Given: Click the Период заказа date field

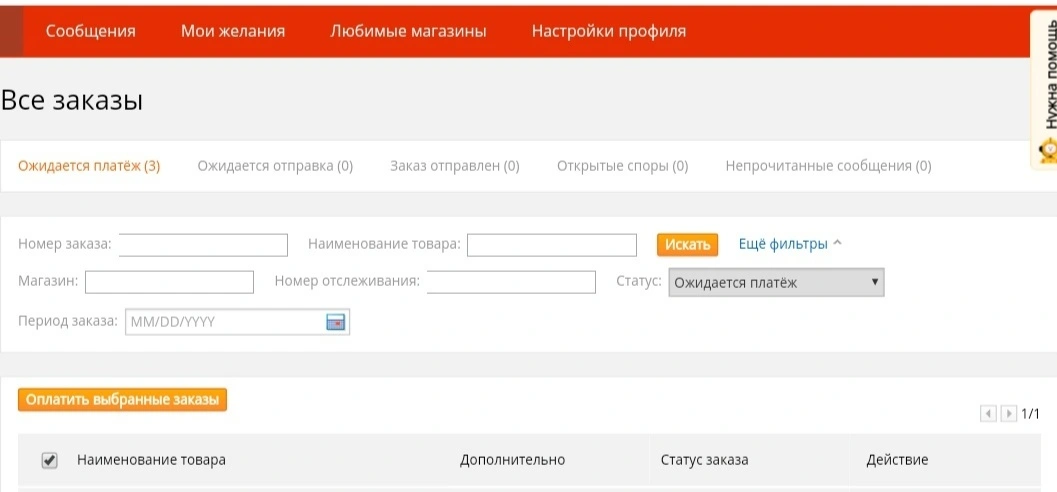Looking at the screenshot, I should click(x=237, y=322).
